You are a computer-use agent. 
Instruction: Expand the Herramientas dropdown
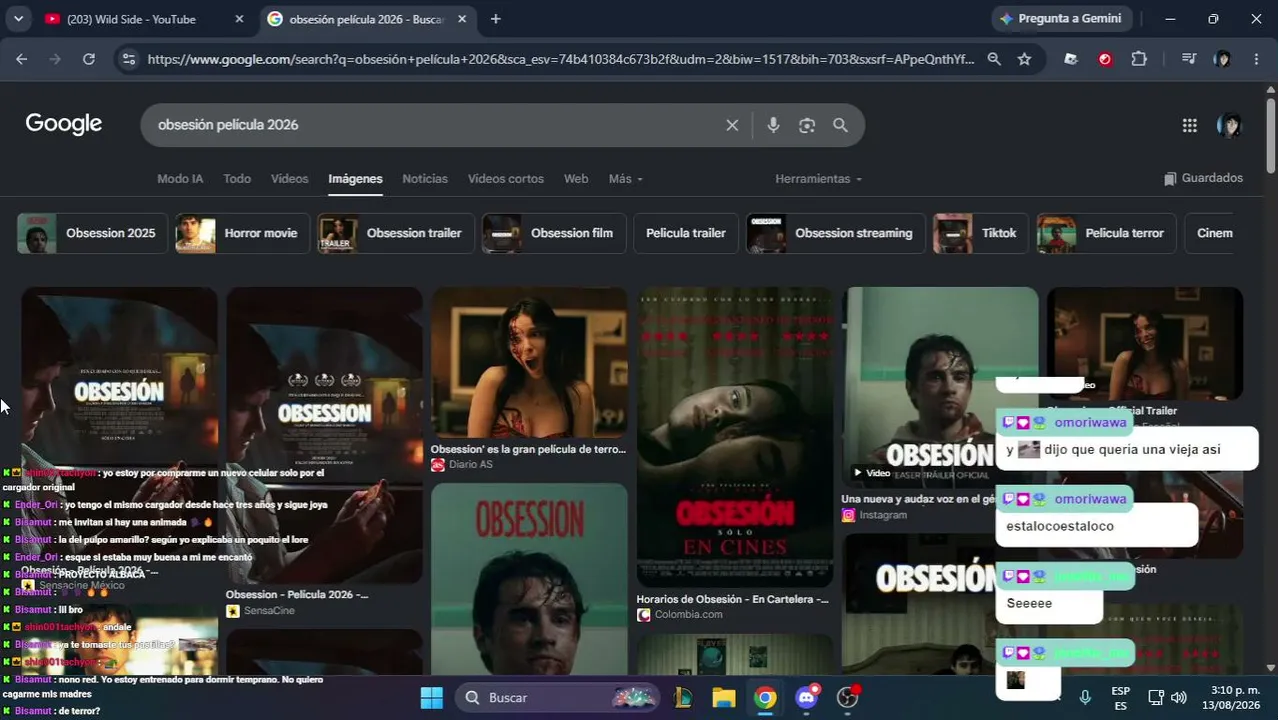pos(818,179)
